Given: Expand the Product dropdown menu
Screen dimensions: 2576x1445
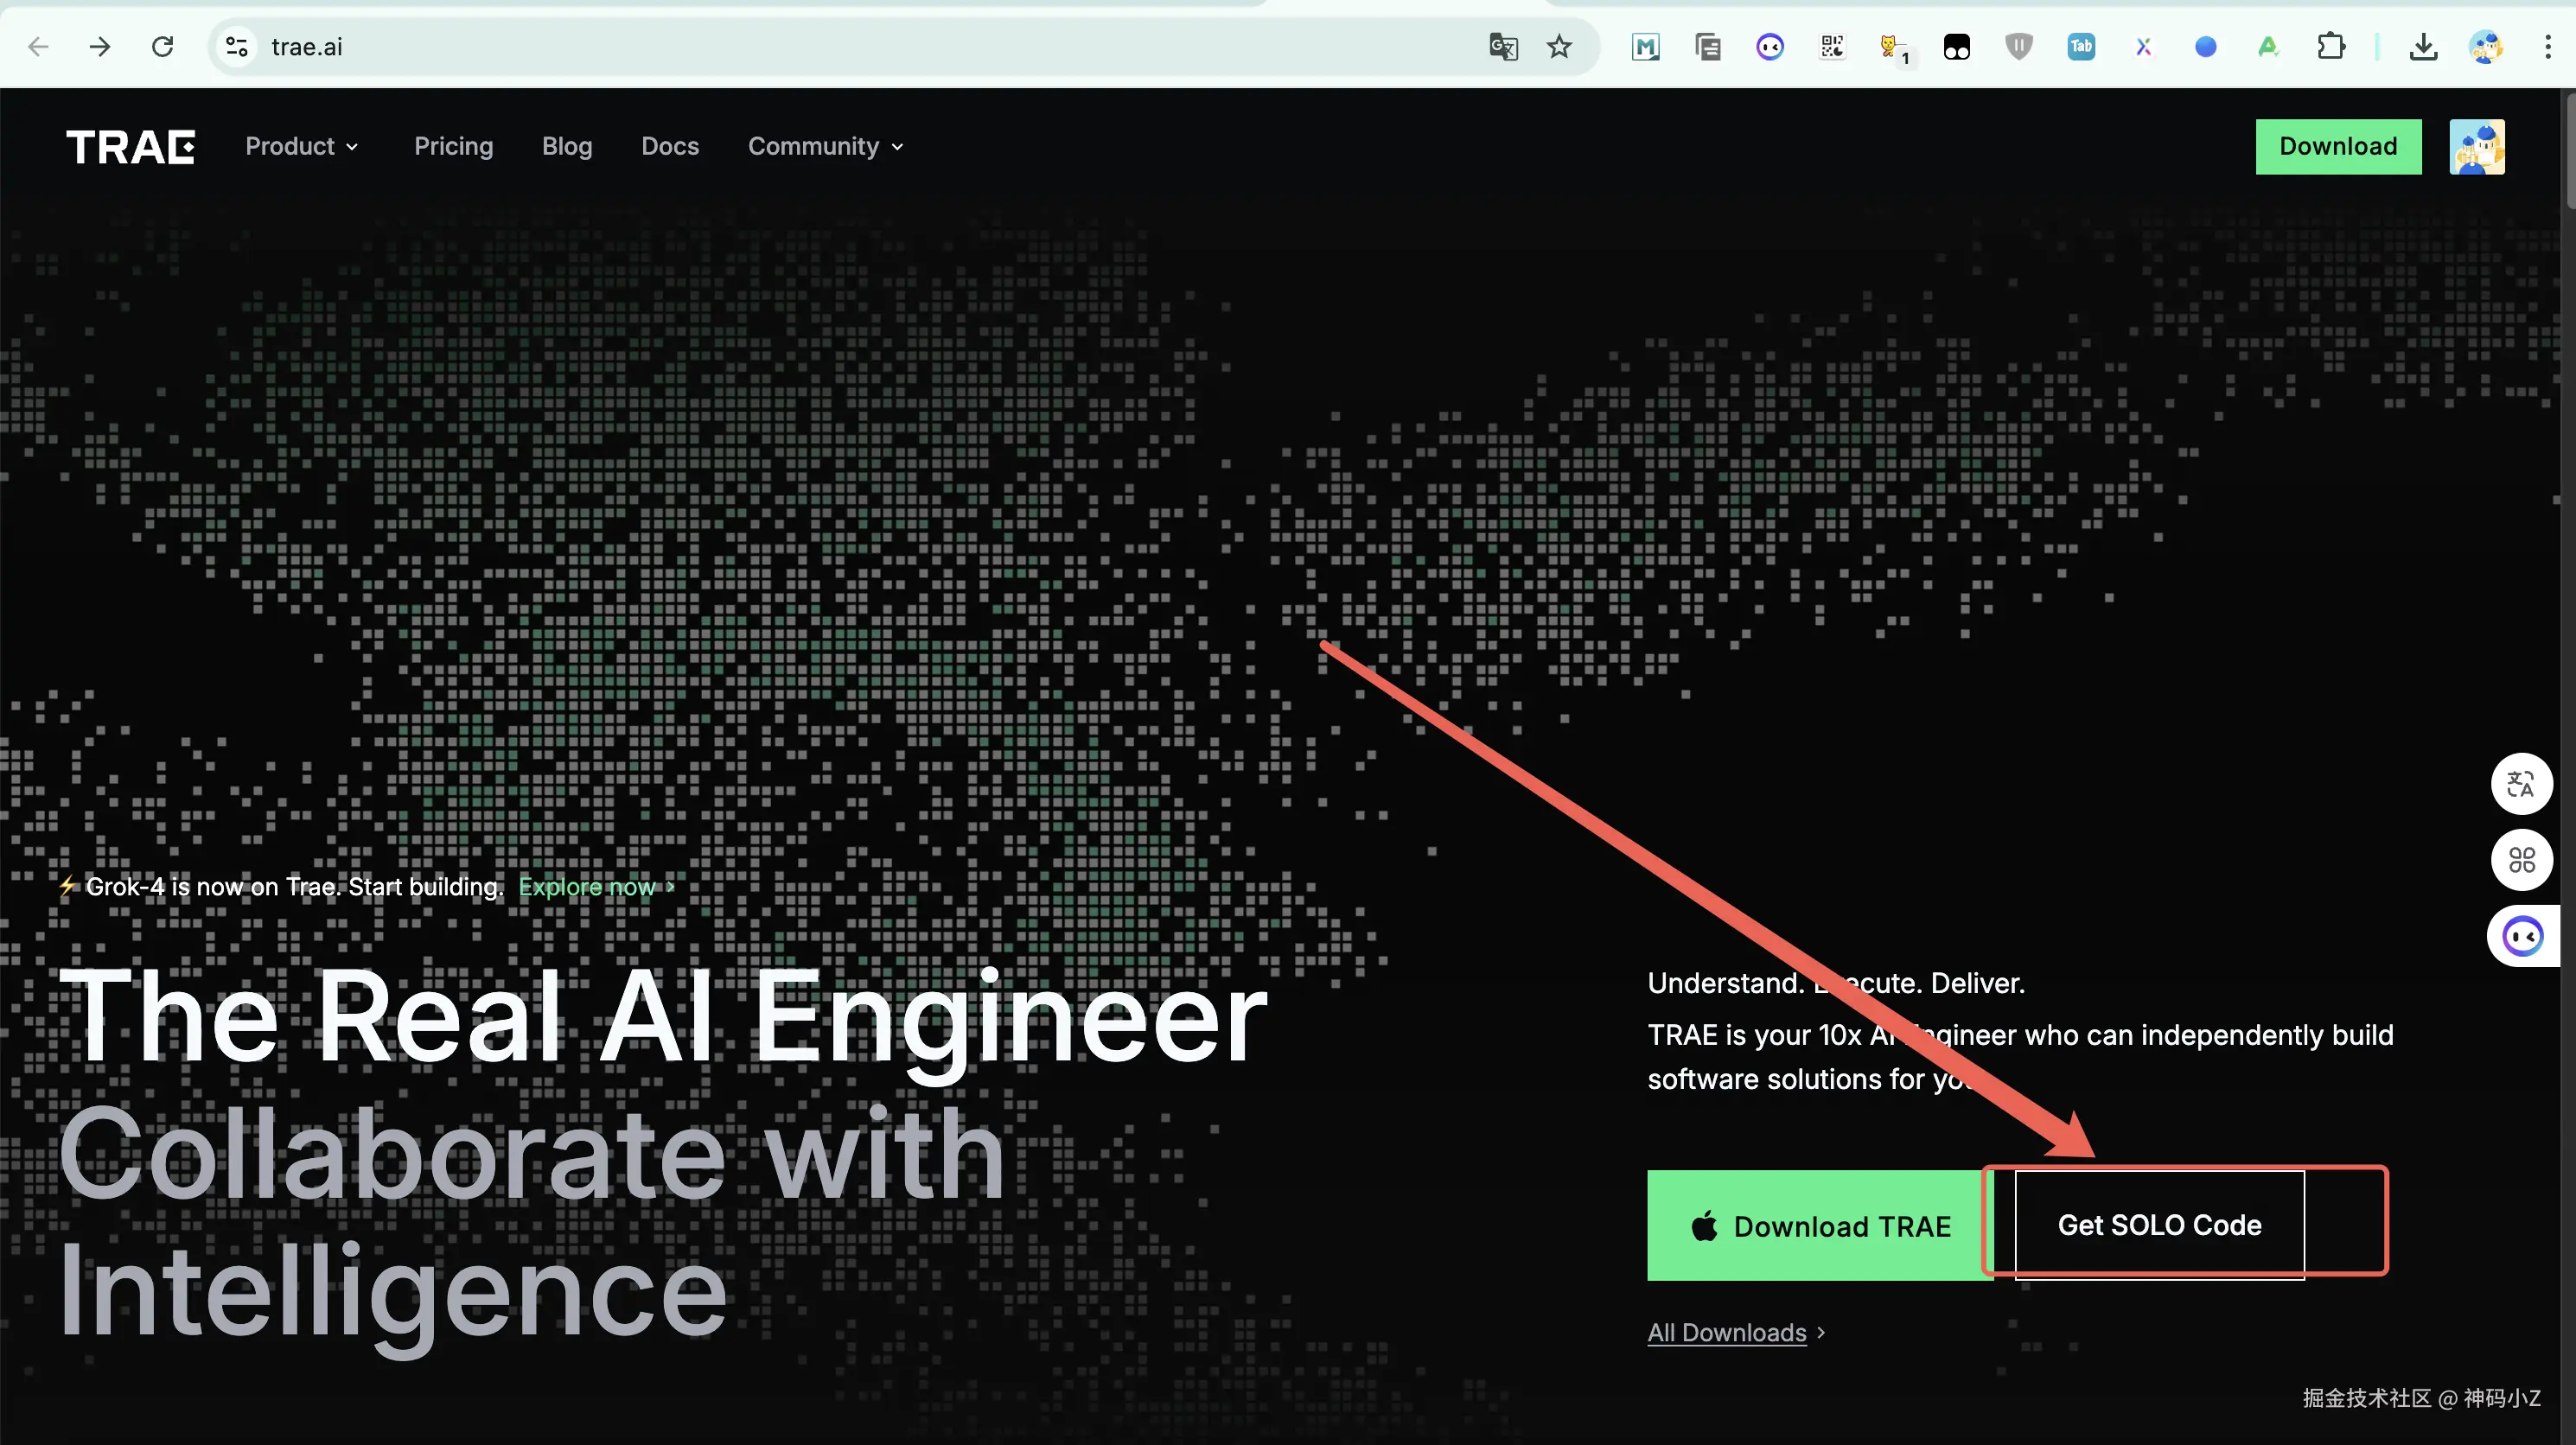Looking at the screenshot, I should pyautogui.click(x=301, y=147).
